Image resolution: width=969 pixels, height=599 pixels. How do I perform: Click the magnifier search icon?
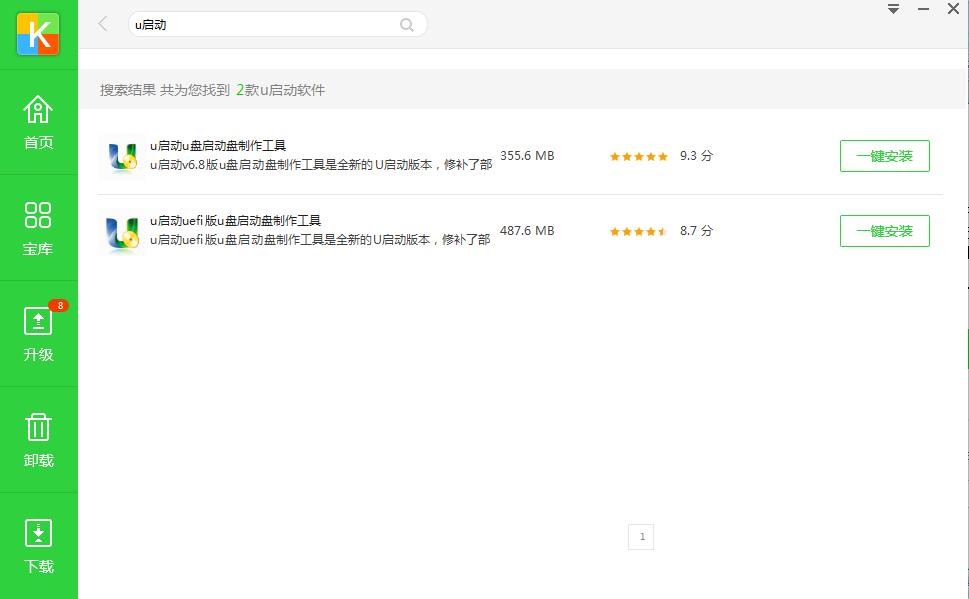(x=407, y=25)
